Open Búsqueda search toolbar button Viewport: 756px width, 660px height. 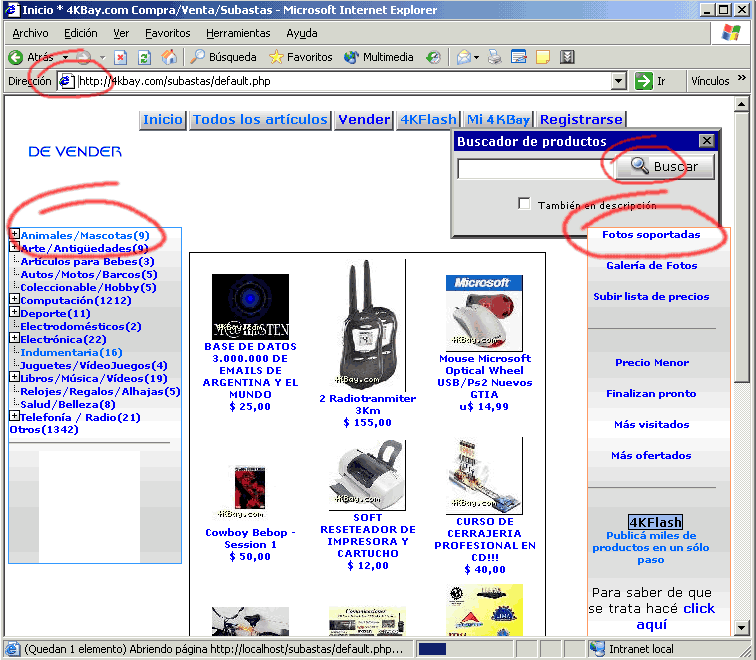click(x=223, y=57)
